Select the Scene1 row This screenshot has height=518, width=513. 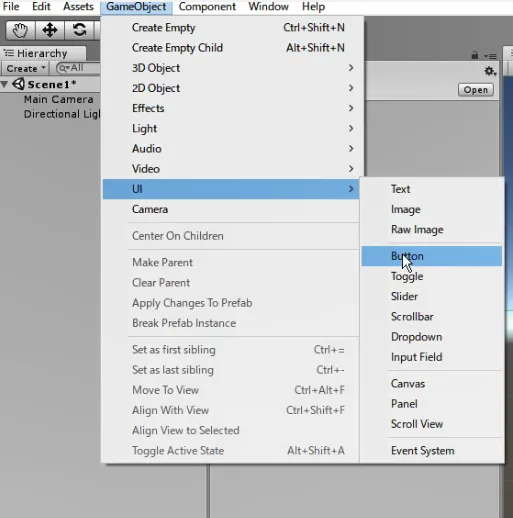(x=50, y=84)
